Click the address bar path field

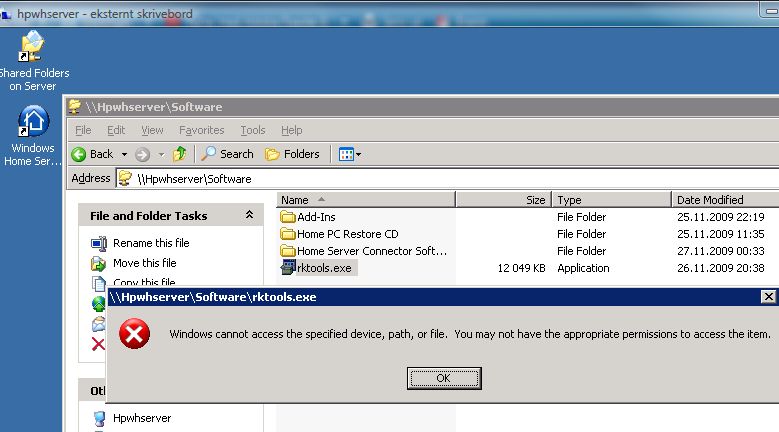point(447,179)
